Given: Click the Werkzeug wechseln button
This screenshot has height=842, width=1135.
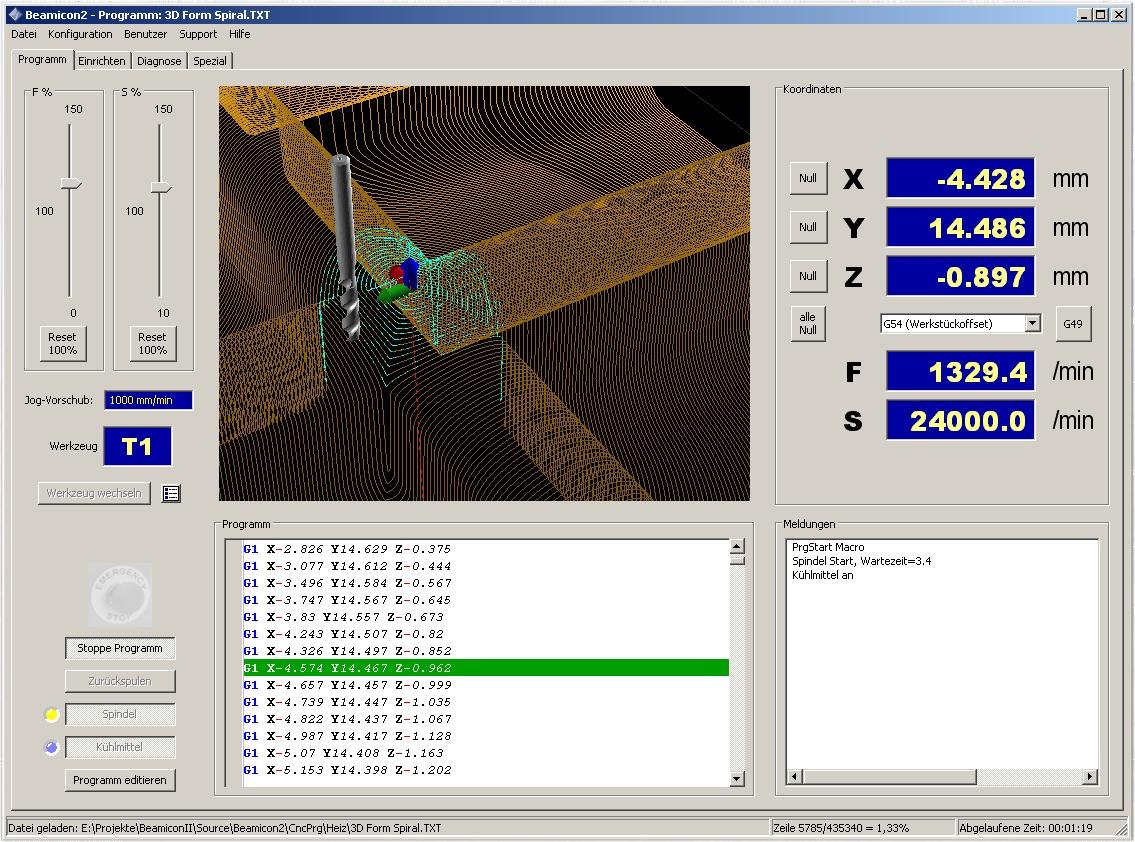Looking at the screenshot, I should (94, 493).
